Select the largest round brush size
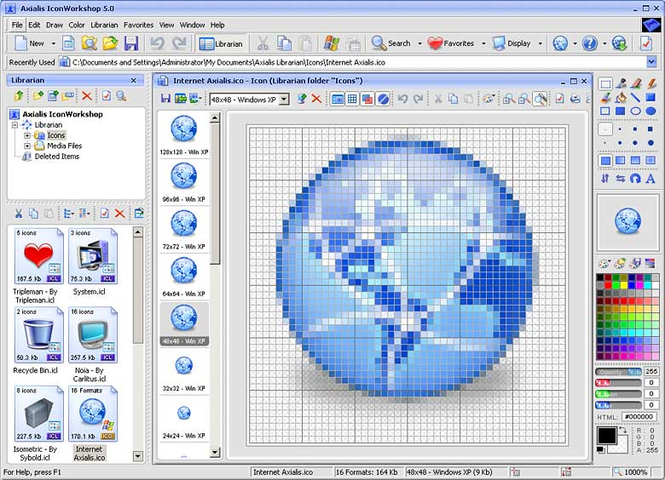Image resolution: width=665 pixels, height=480 pixels. (651, 143)
